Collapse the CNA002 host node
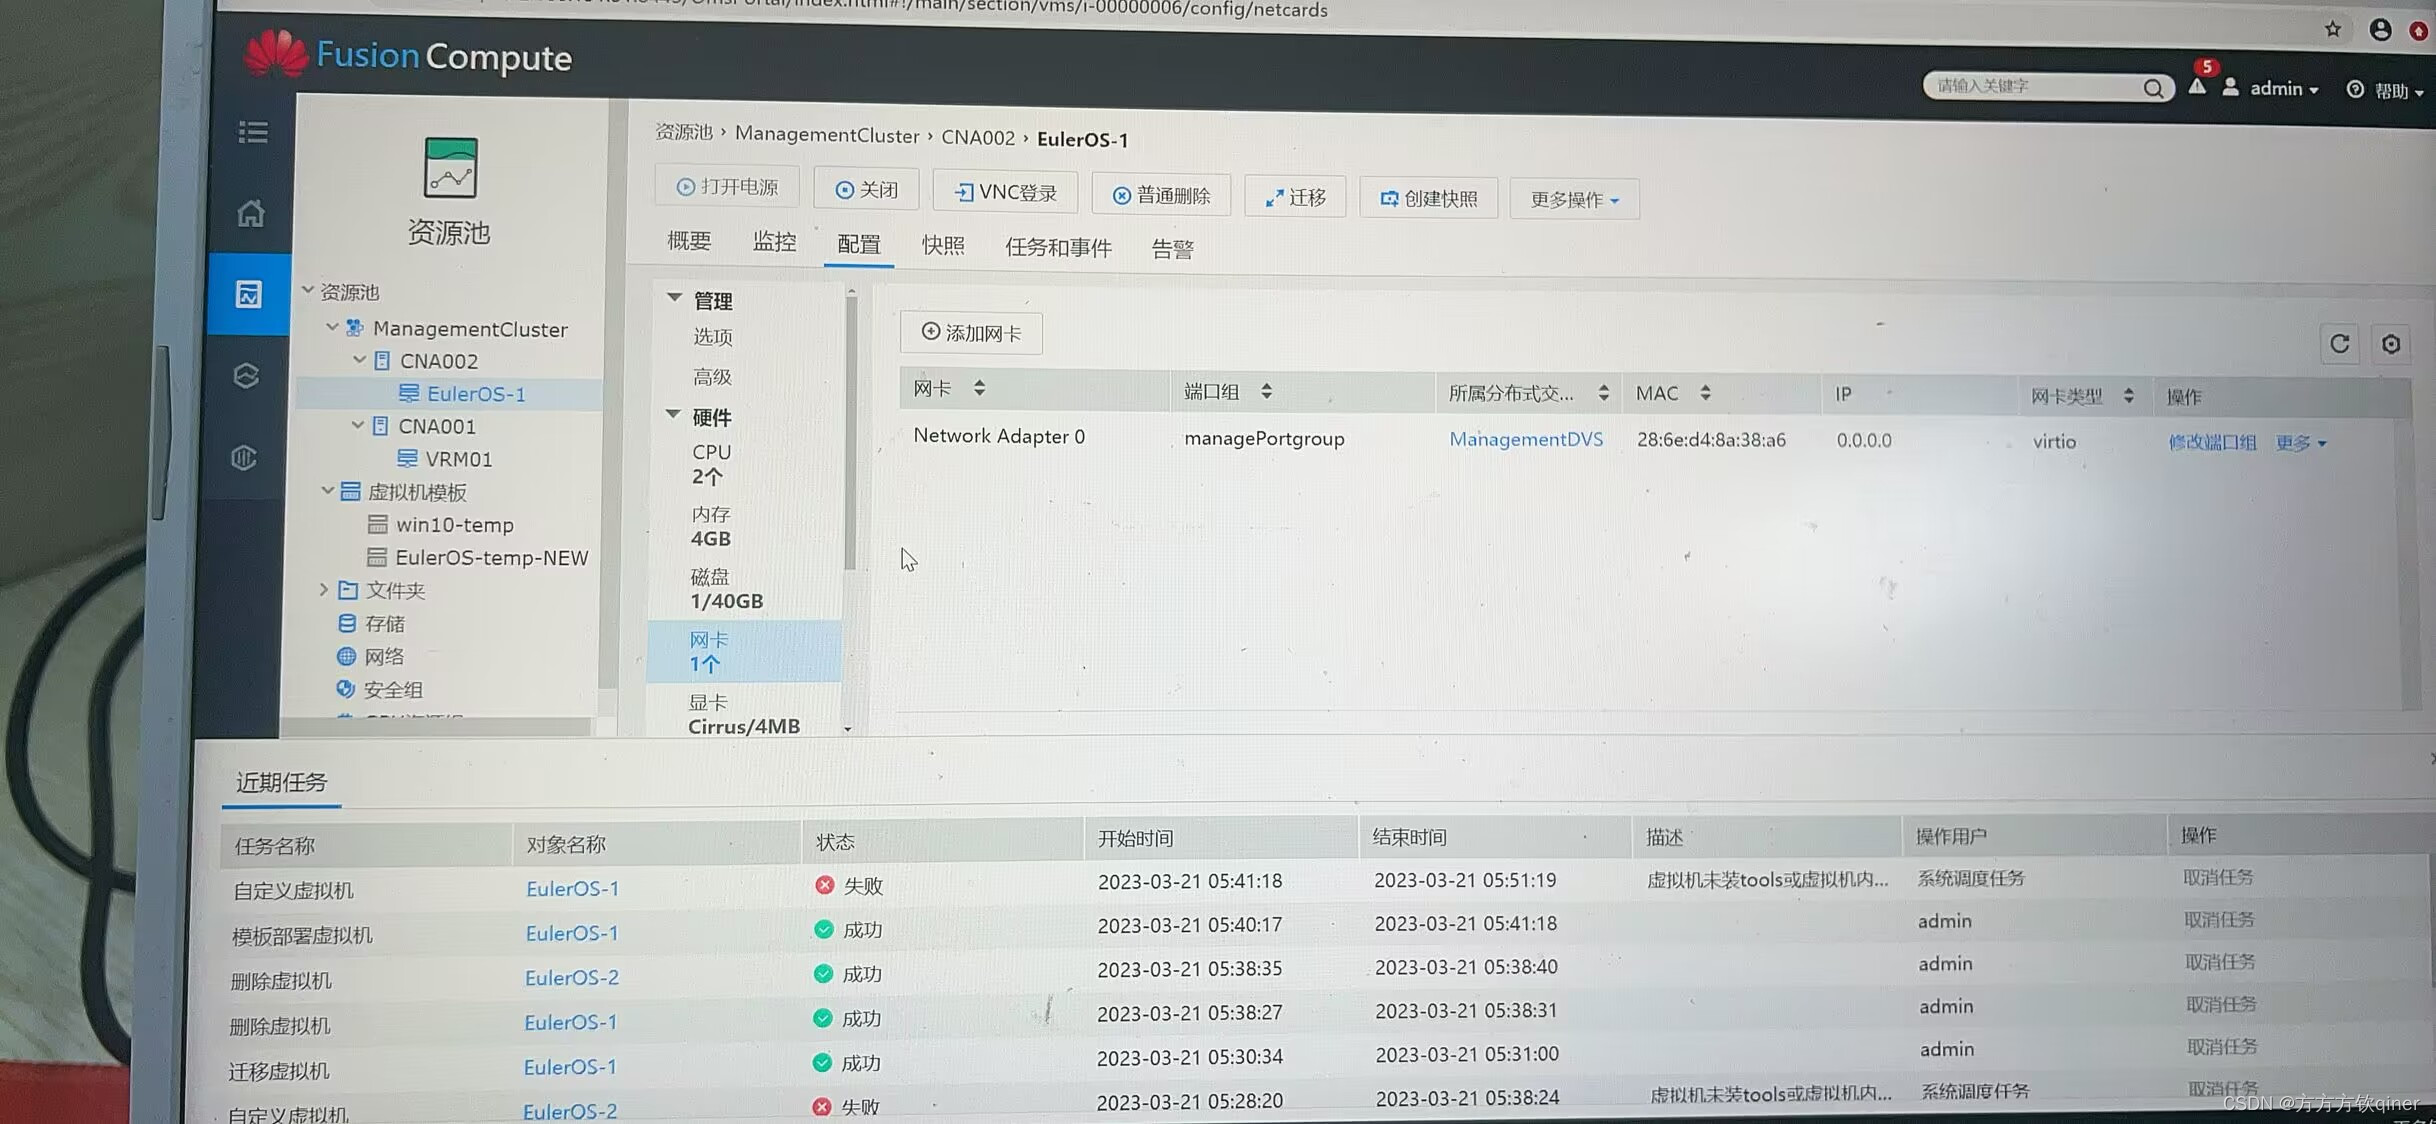Screen dimensions: 2436x1124 coord(359,359)
